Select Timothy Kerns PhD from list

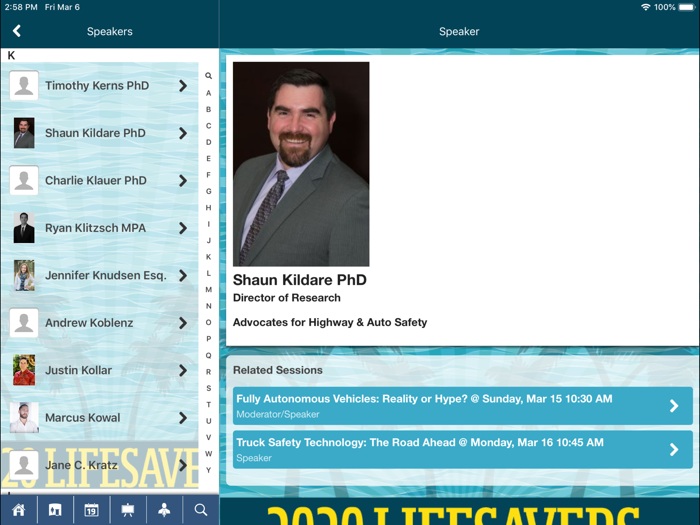click(96, 86)
